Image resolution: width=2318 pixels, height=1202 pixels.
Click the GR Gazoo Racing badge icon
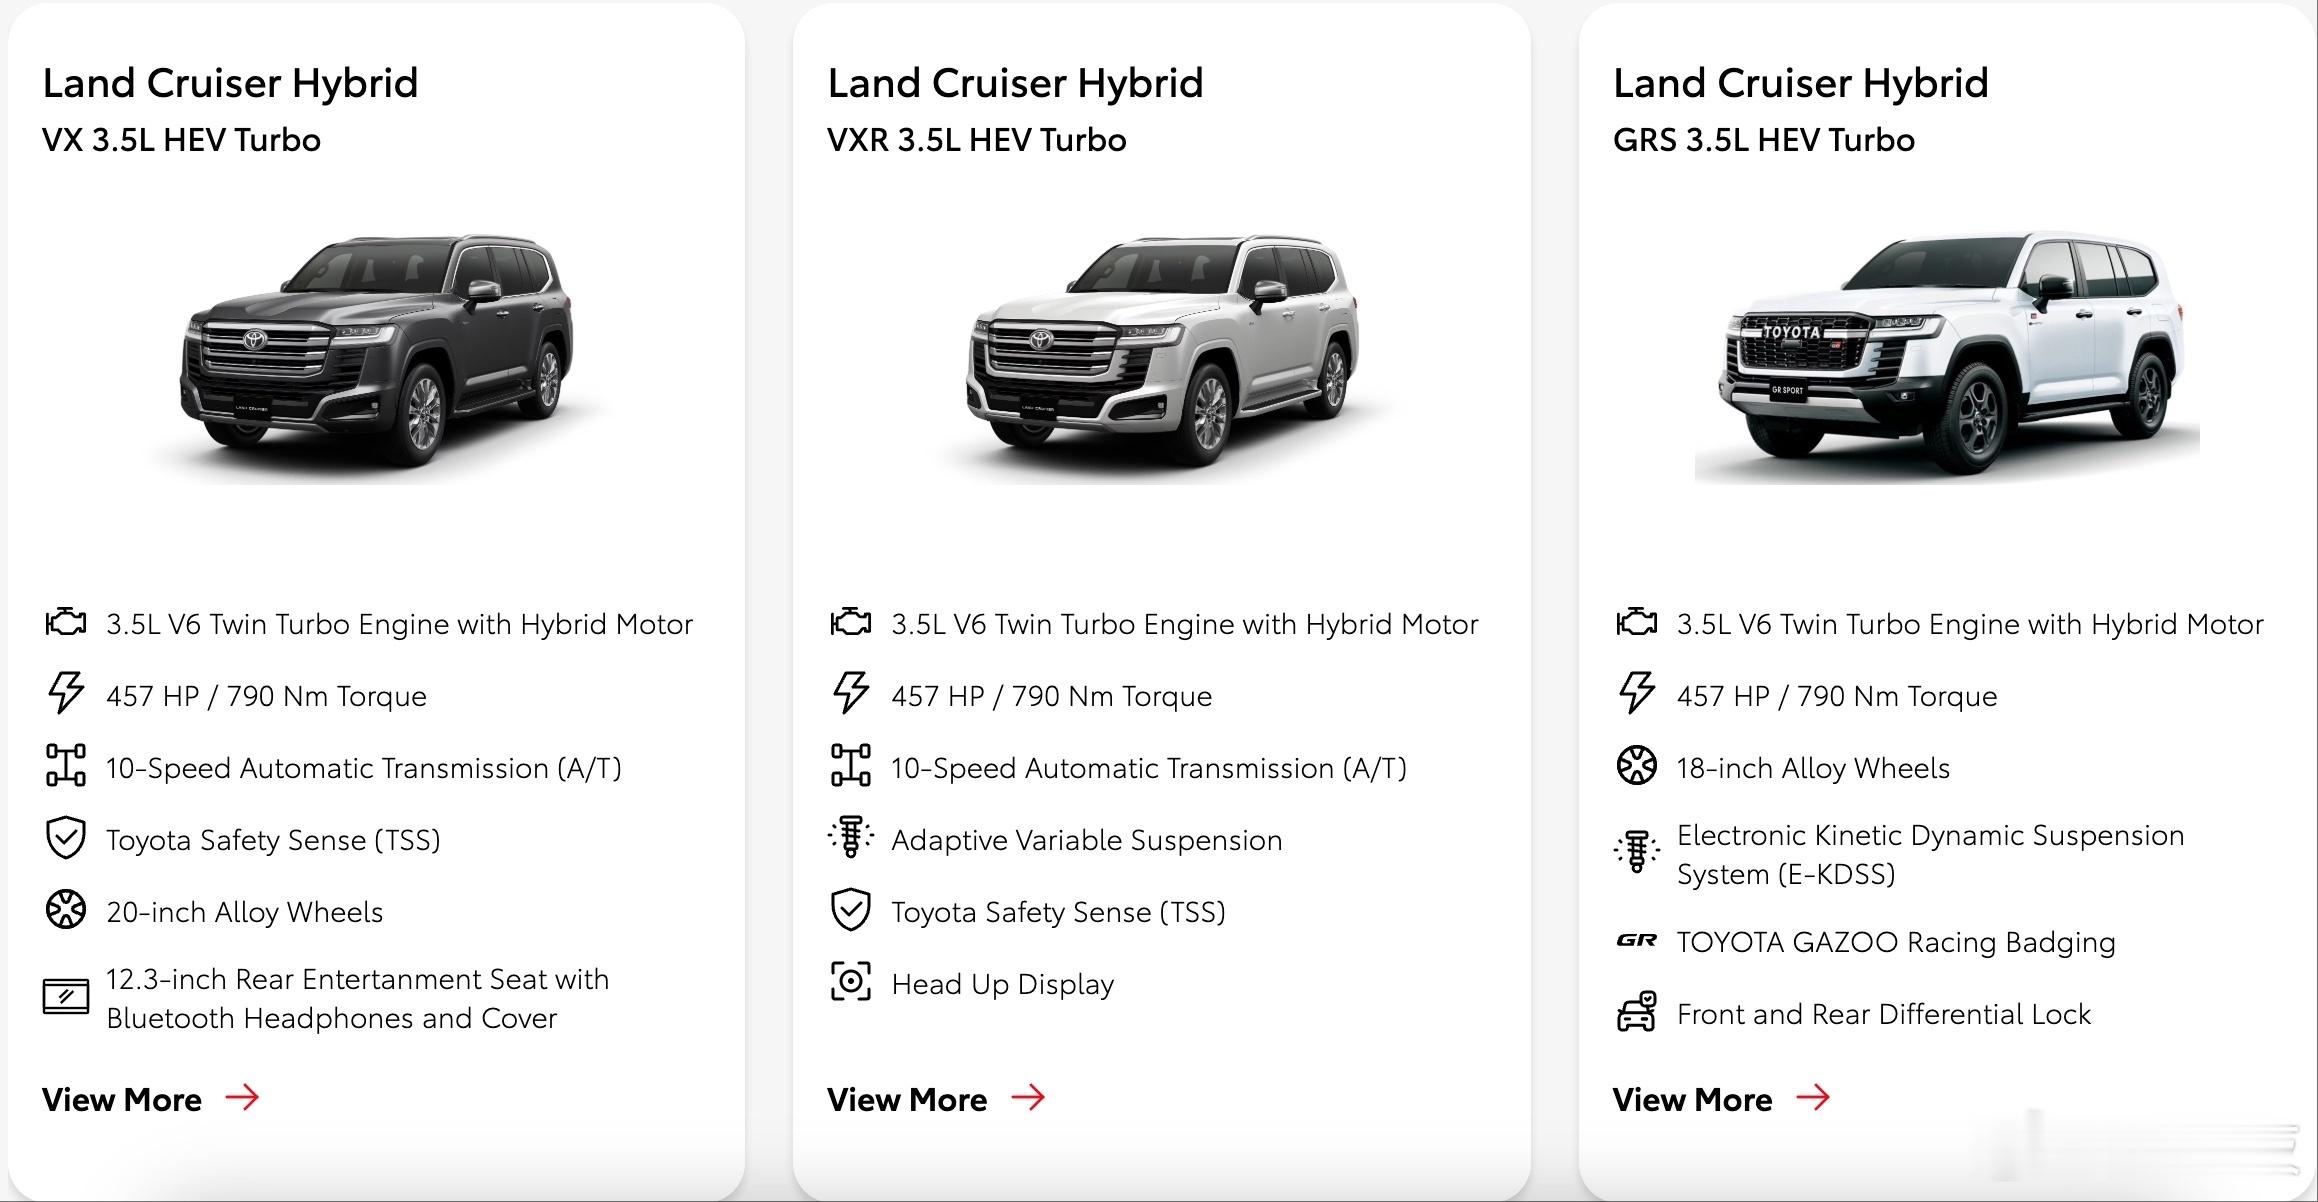[x=1637, y=940]
